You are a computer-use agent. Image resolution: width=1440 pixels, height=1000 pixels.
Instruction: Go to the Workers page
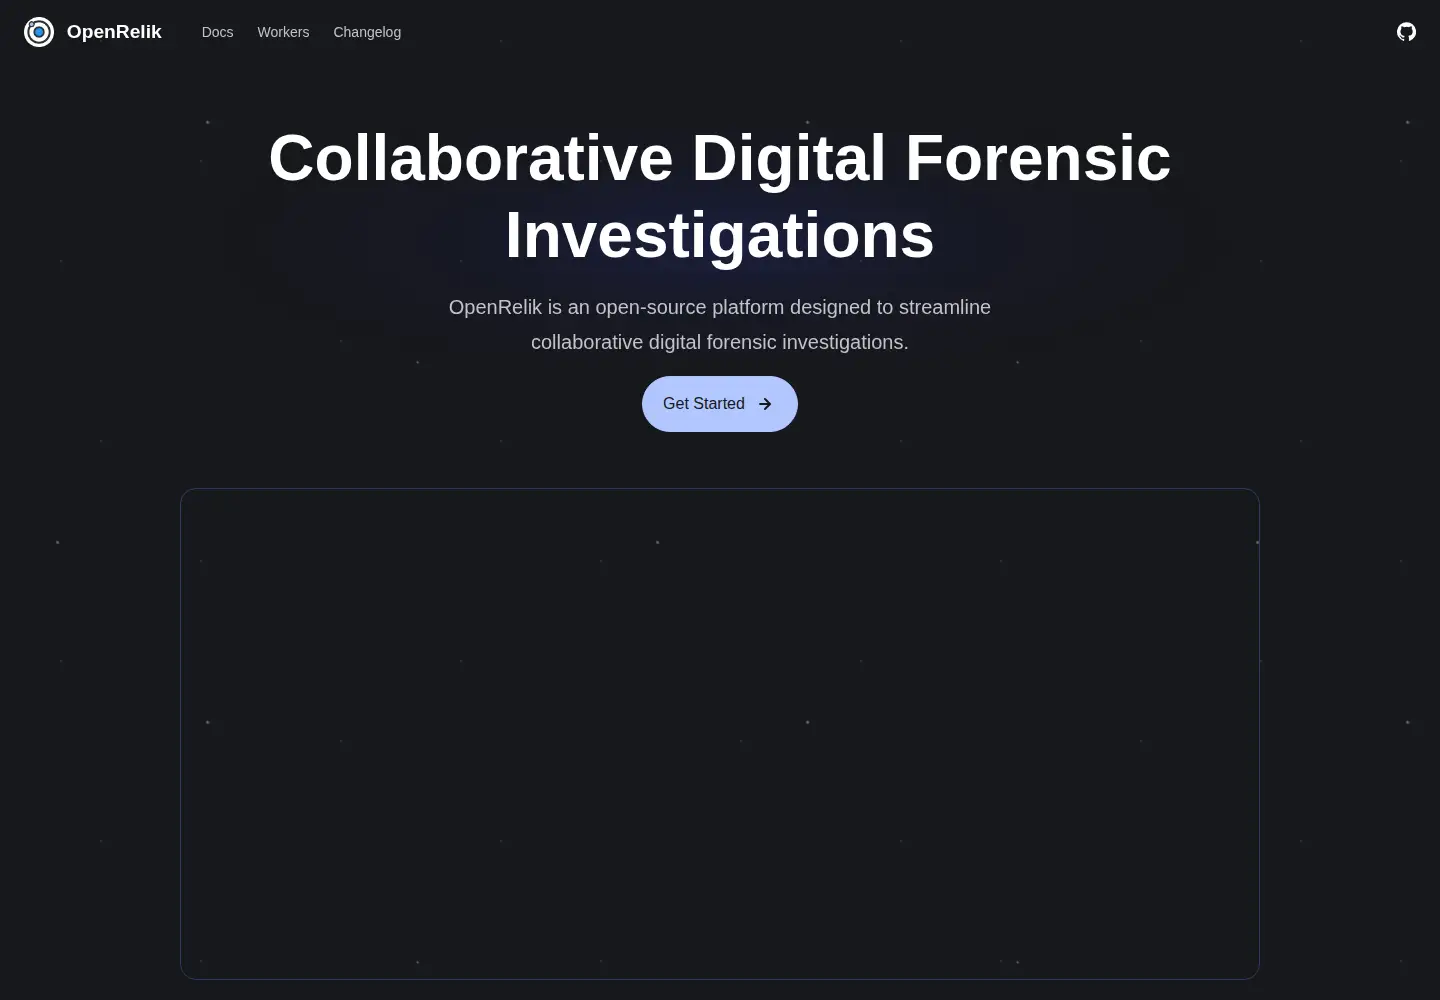[x=283, y=32]
